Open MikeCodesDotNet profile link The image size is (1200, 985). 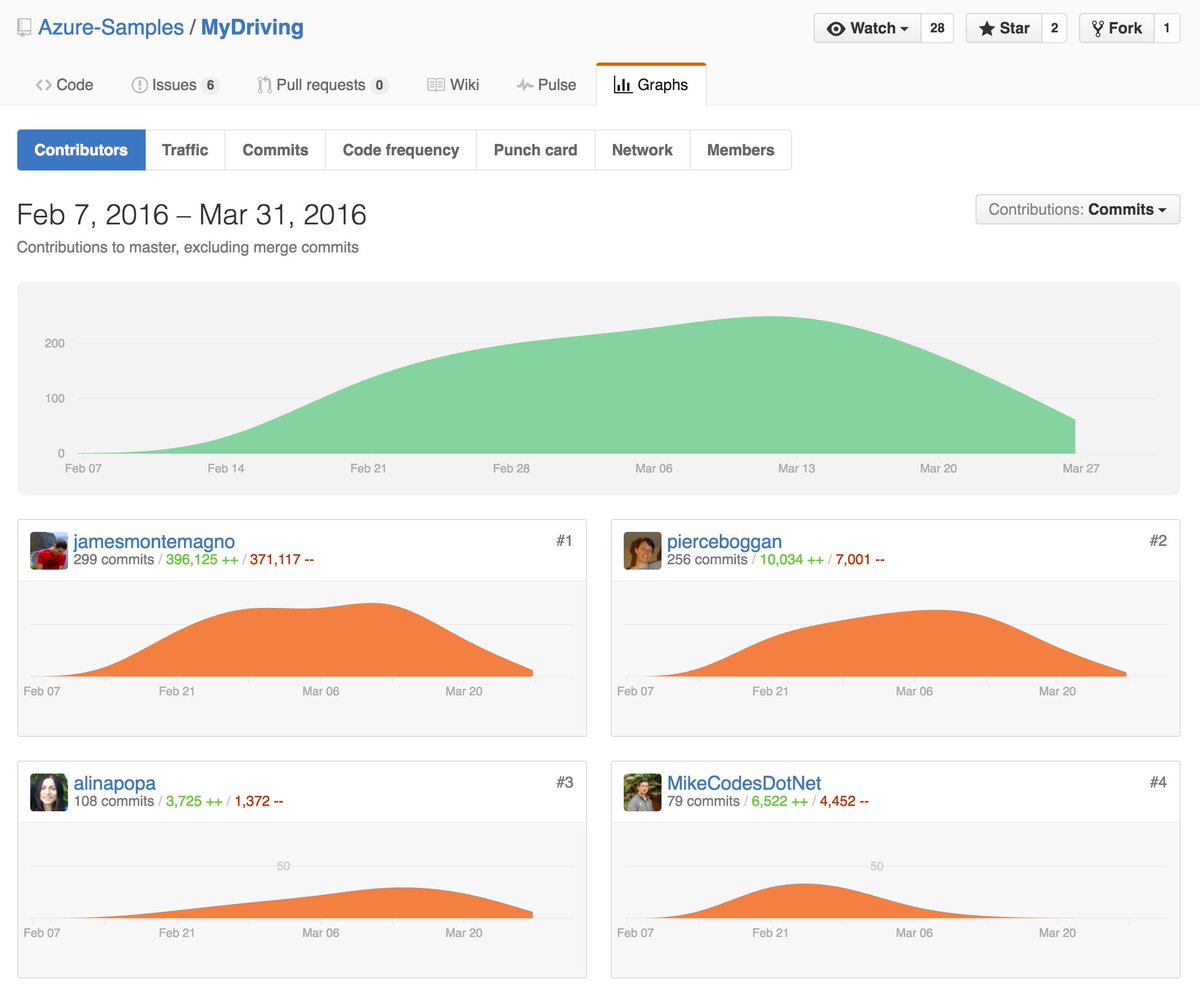744,783
